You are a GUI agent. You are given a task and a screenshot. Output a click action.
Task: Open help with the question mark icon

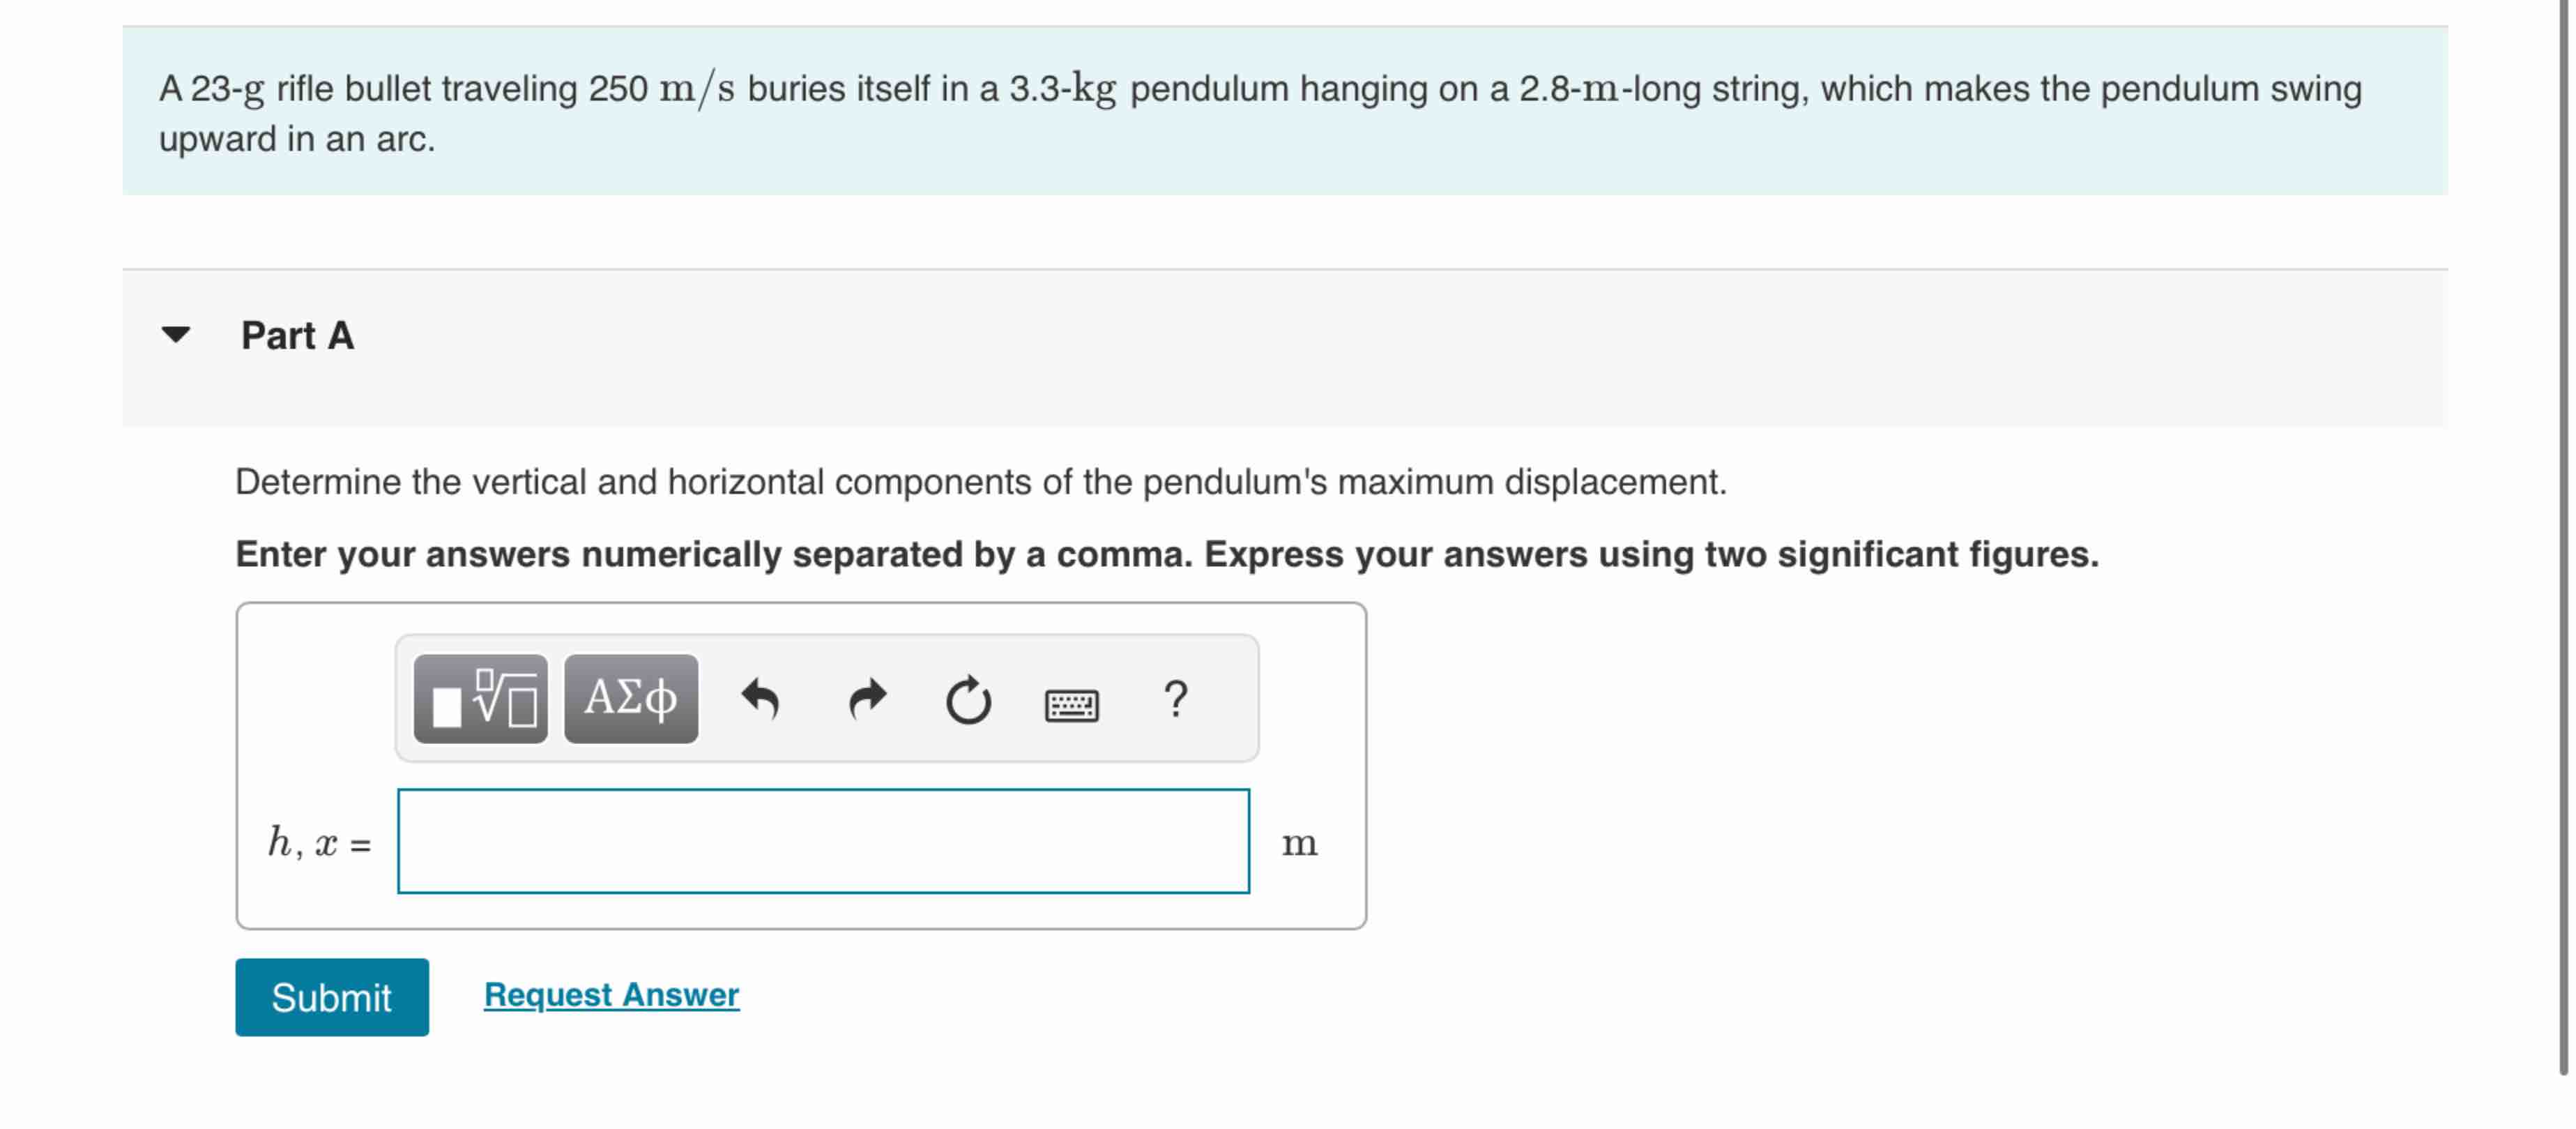1176,699
